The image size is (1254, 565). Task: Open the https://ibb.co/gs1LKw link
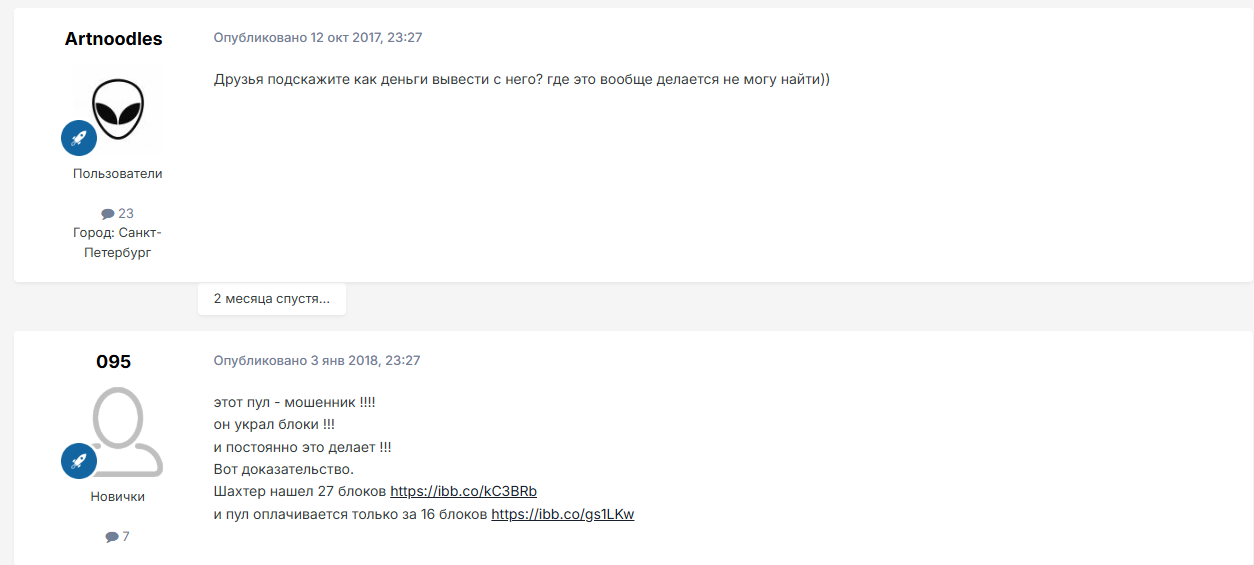tap(563, 515)
